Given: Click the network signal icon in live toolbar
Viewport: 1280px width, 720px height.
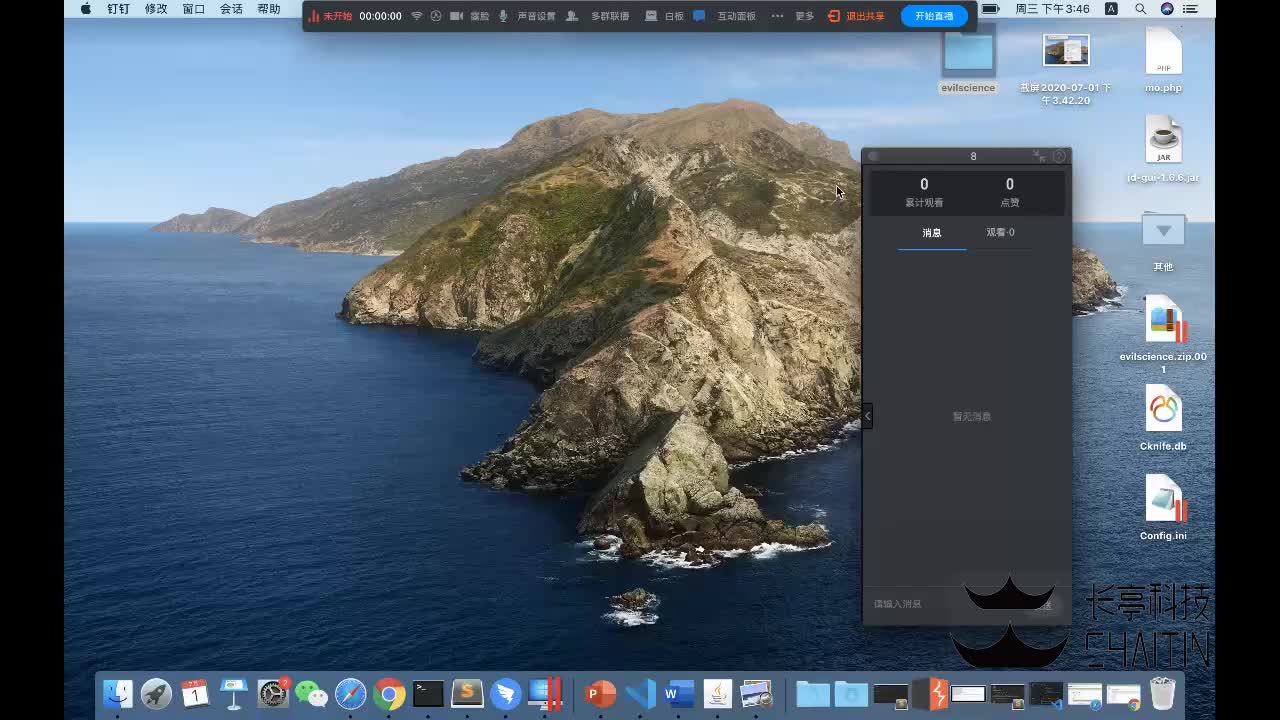Looking at the screenshot, I should click(417, 16).
